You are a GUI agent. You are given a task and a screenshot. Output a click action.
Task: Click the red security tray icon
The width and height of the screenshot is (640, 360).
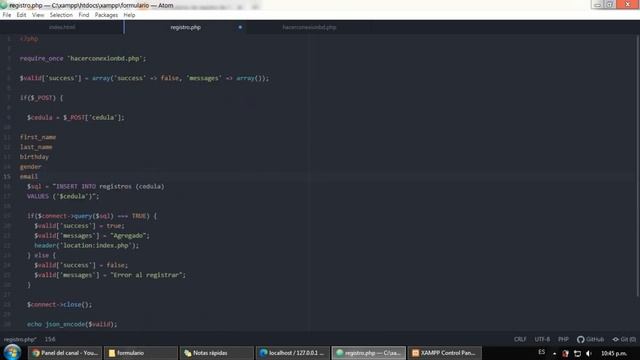[x=565, y=353]
